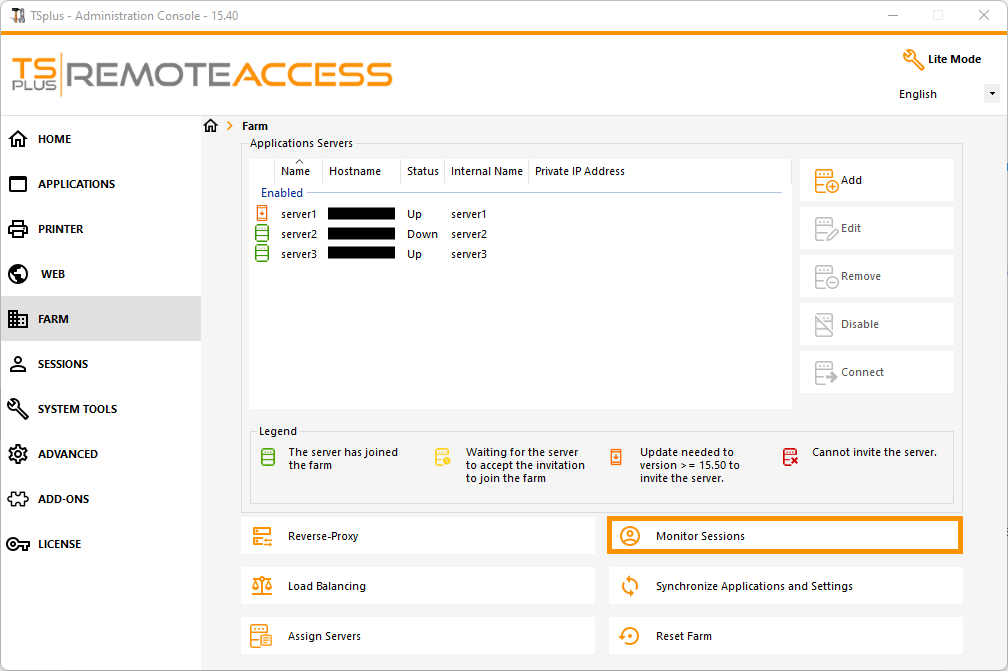Open the PRINTER section
Viewport: 1008px width, 671px height.
(x=101, y=229)
